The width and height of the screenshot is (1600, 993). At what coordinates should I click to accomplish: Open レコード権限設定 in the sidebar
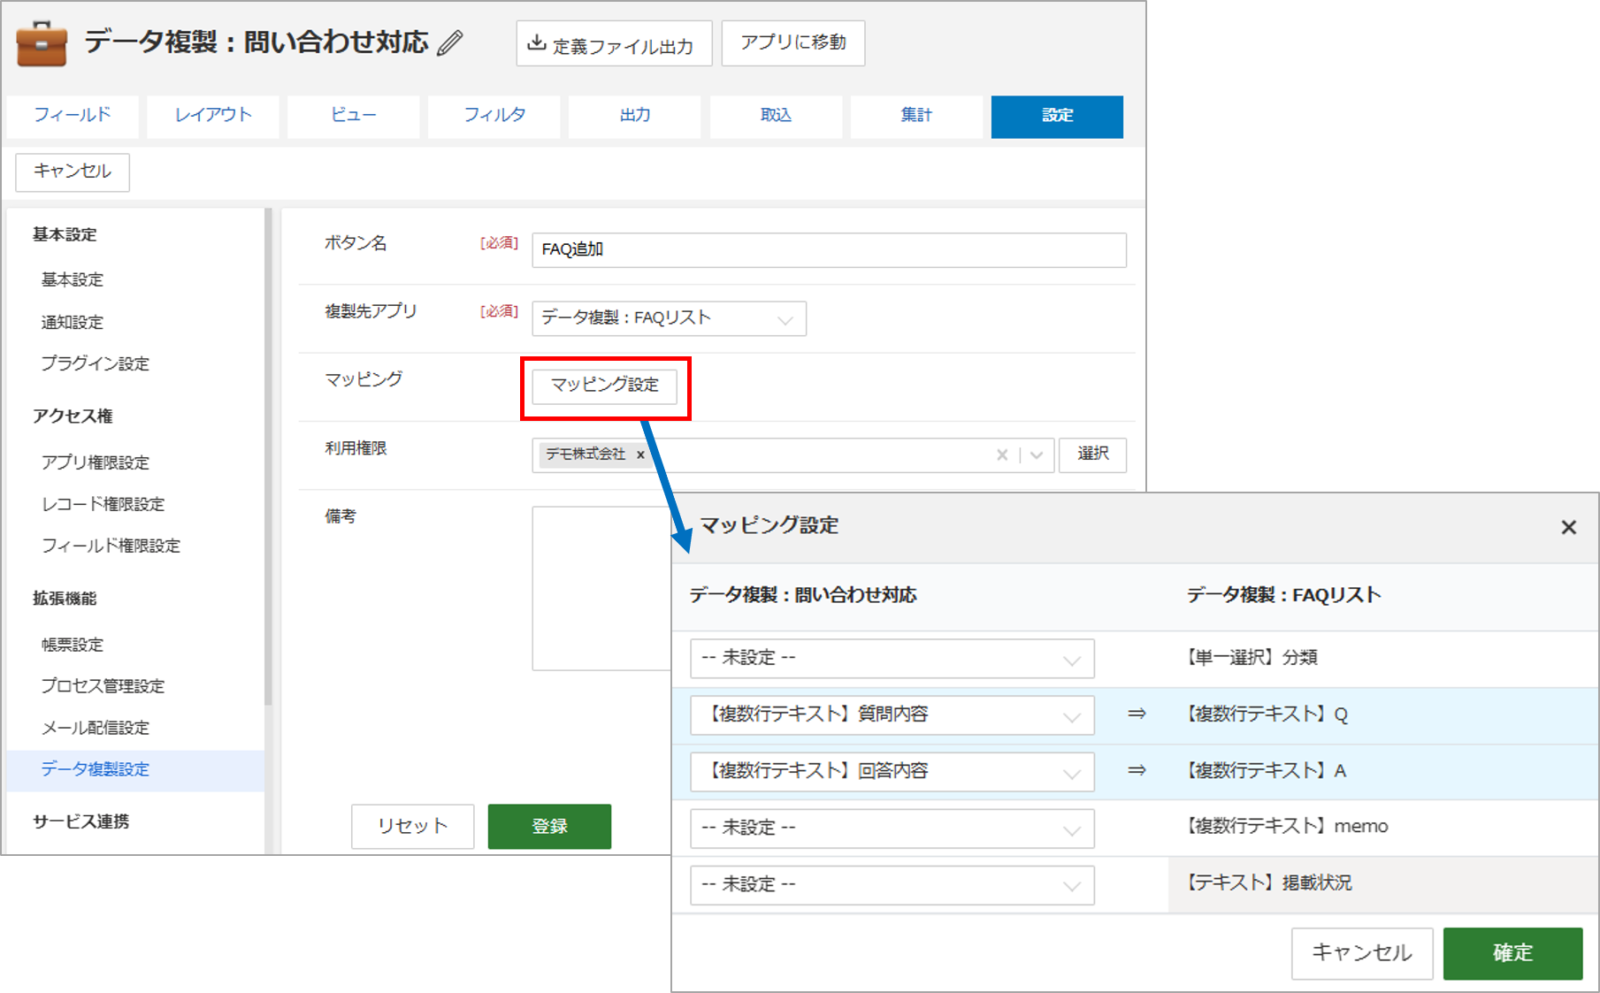[x=103, y=504]
